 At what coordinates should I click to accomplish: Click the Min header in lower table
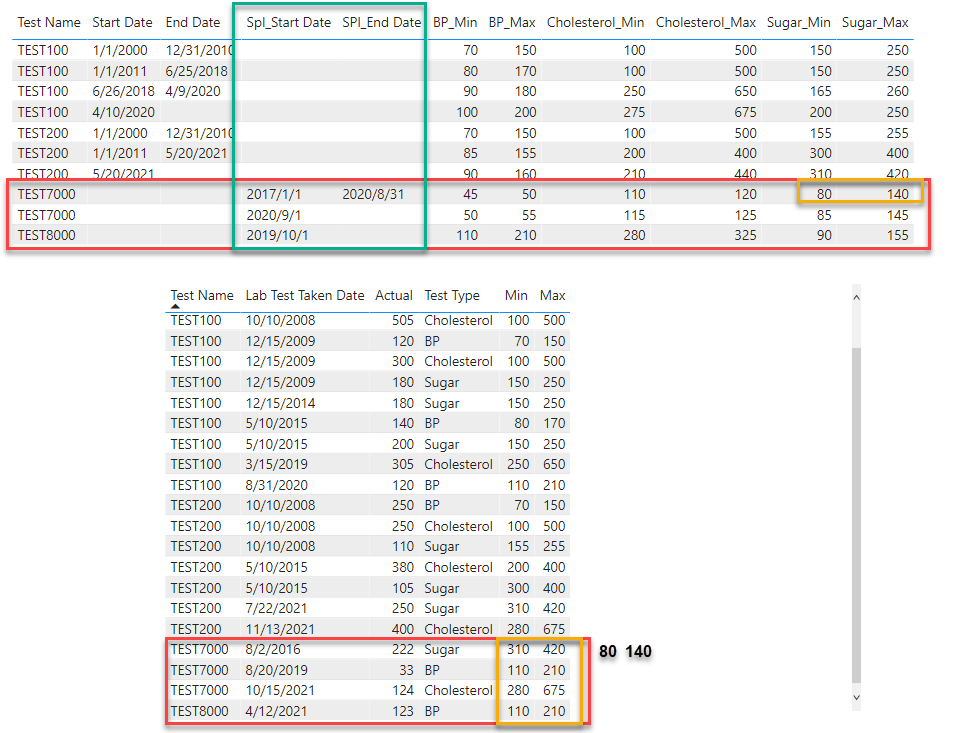point(516,295)
